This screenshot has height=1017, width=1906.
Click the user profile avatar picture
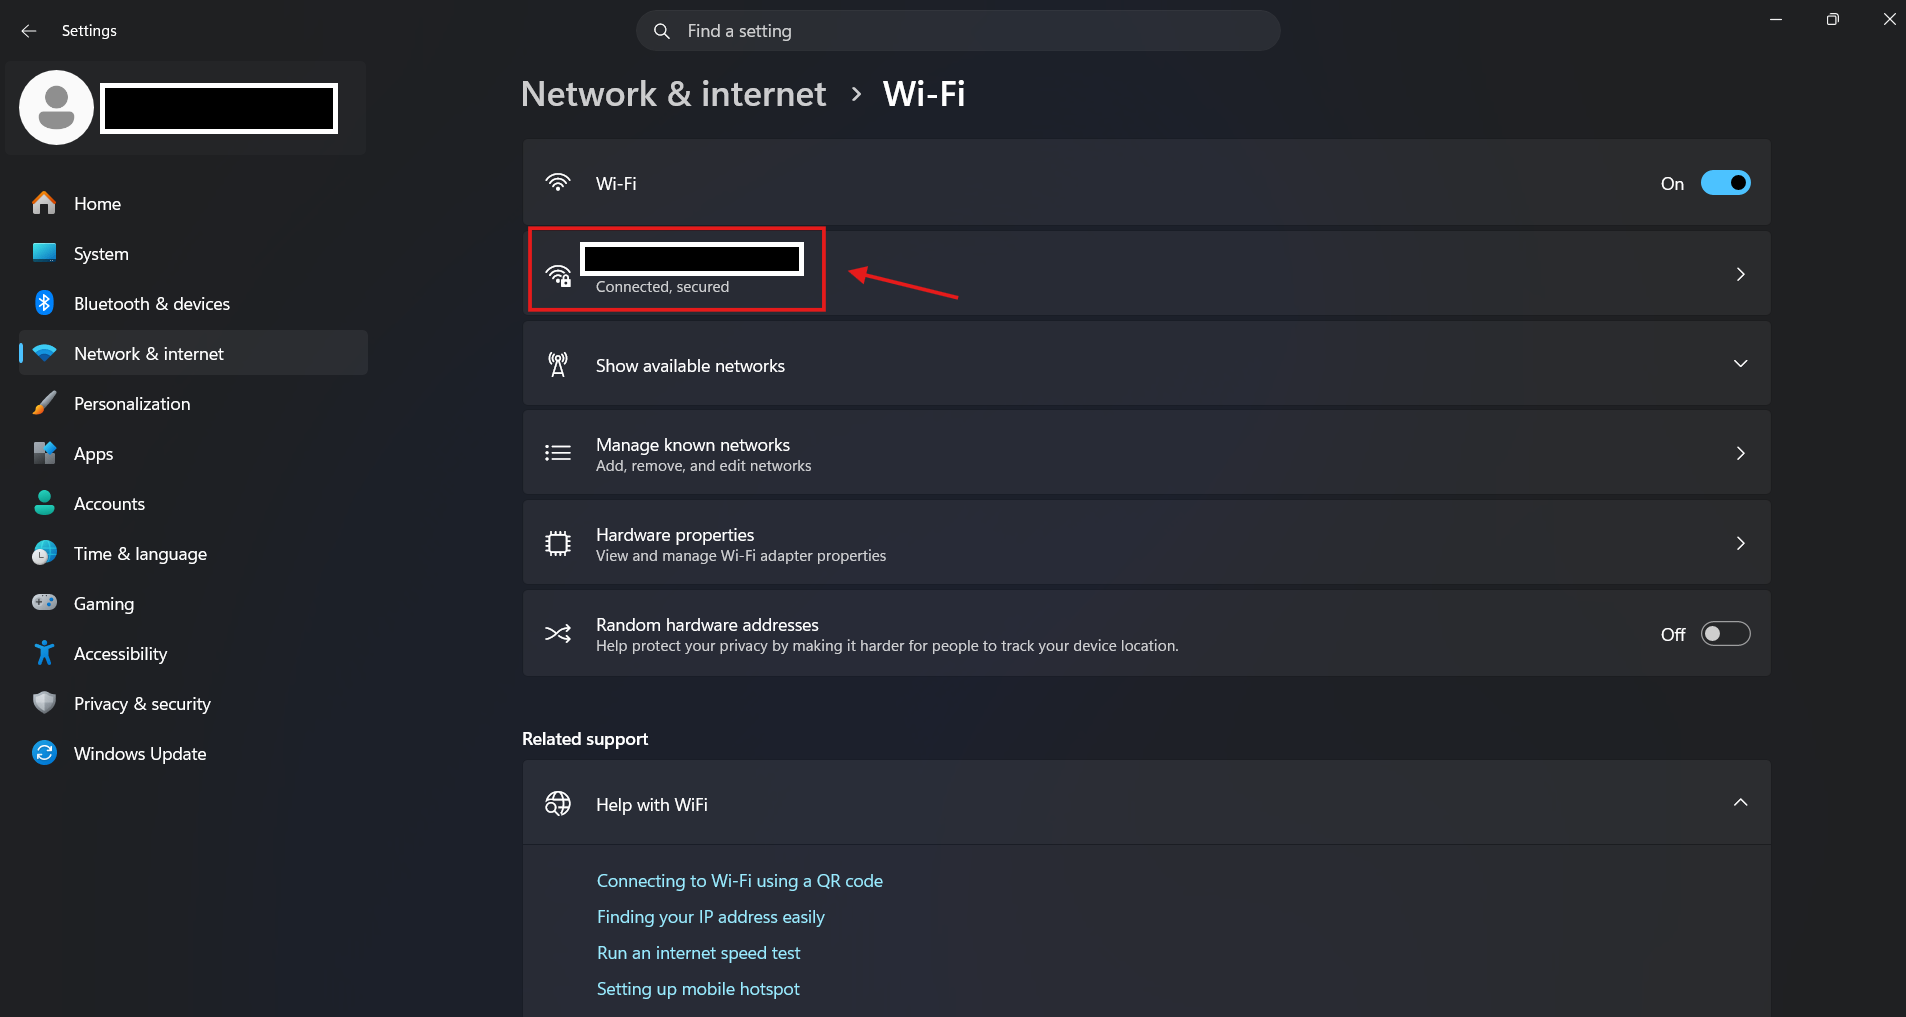(56, 108)
